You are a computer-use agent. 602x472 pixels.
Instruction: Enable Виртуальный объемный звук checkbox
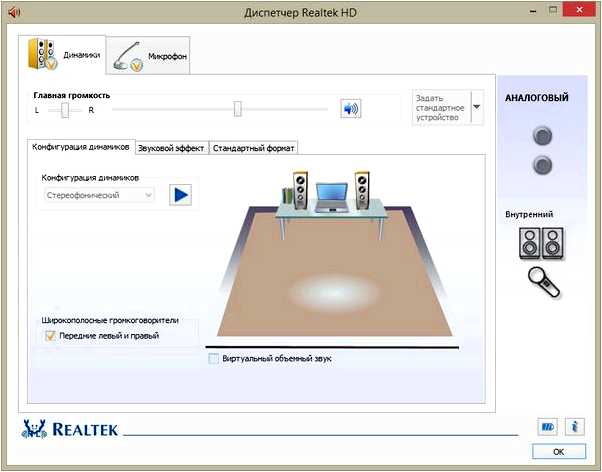click(213, 358)
